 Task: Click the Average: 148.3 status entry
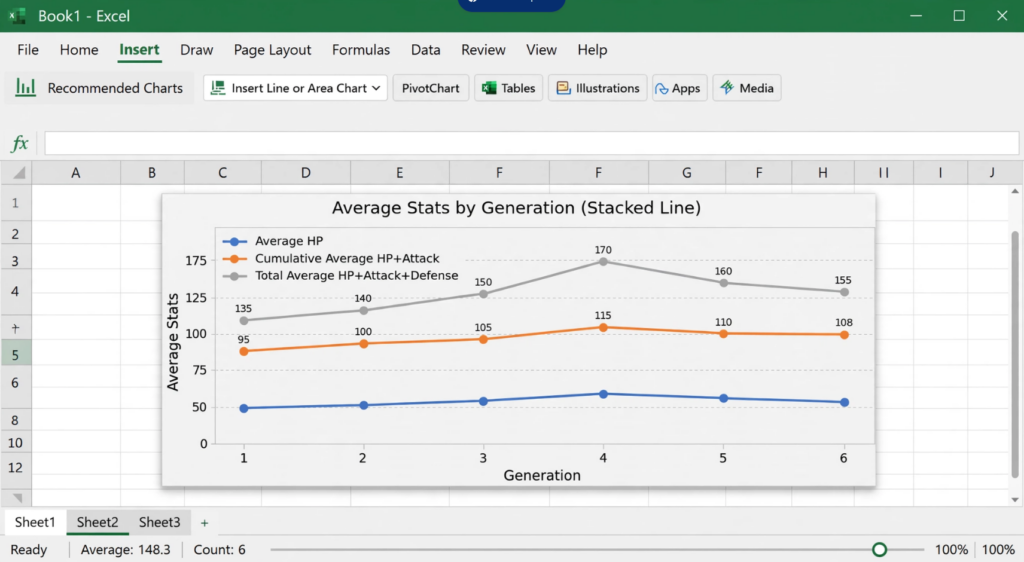point(125,550)
